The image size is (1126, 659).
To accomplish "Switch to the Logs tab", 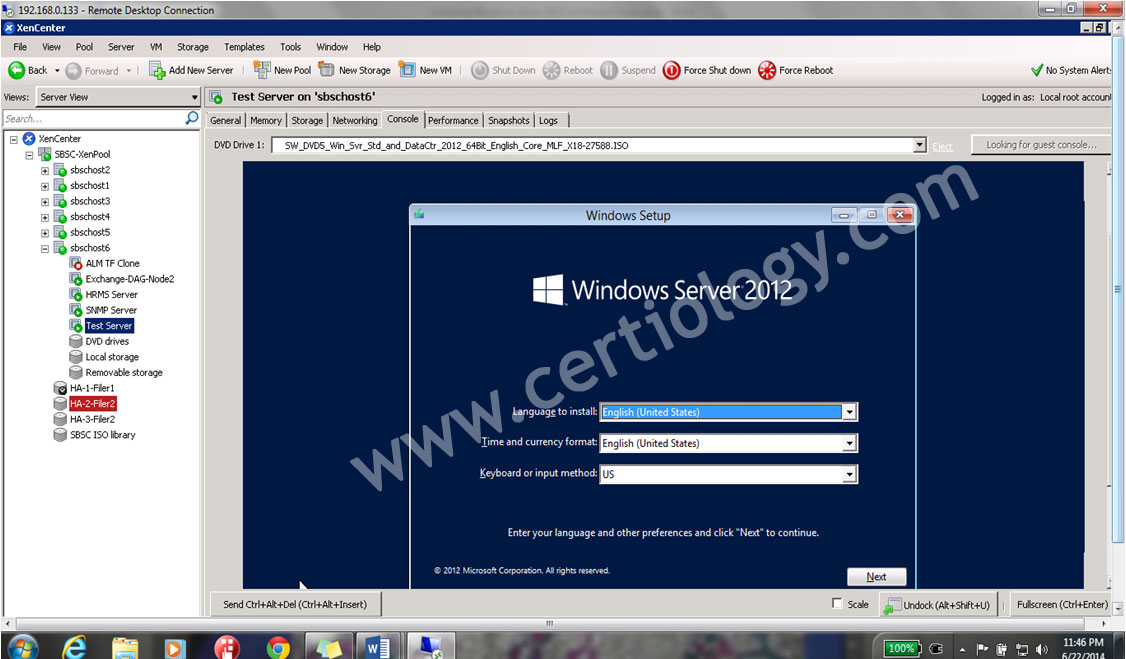I will tap(549, 121).
